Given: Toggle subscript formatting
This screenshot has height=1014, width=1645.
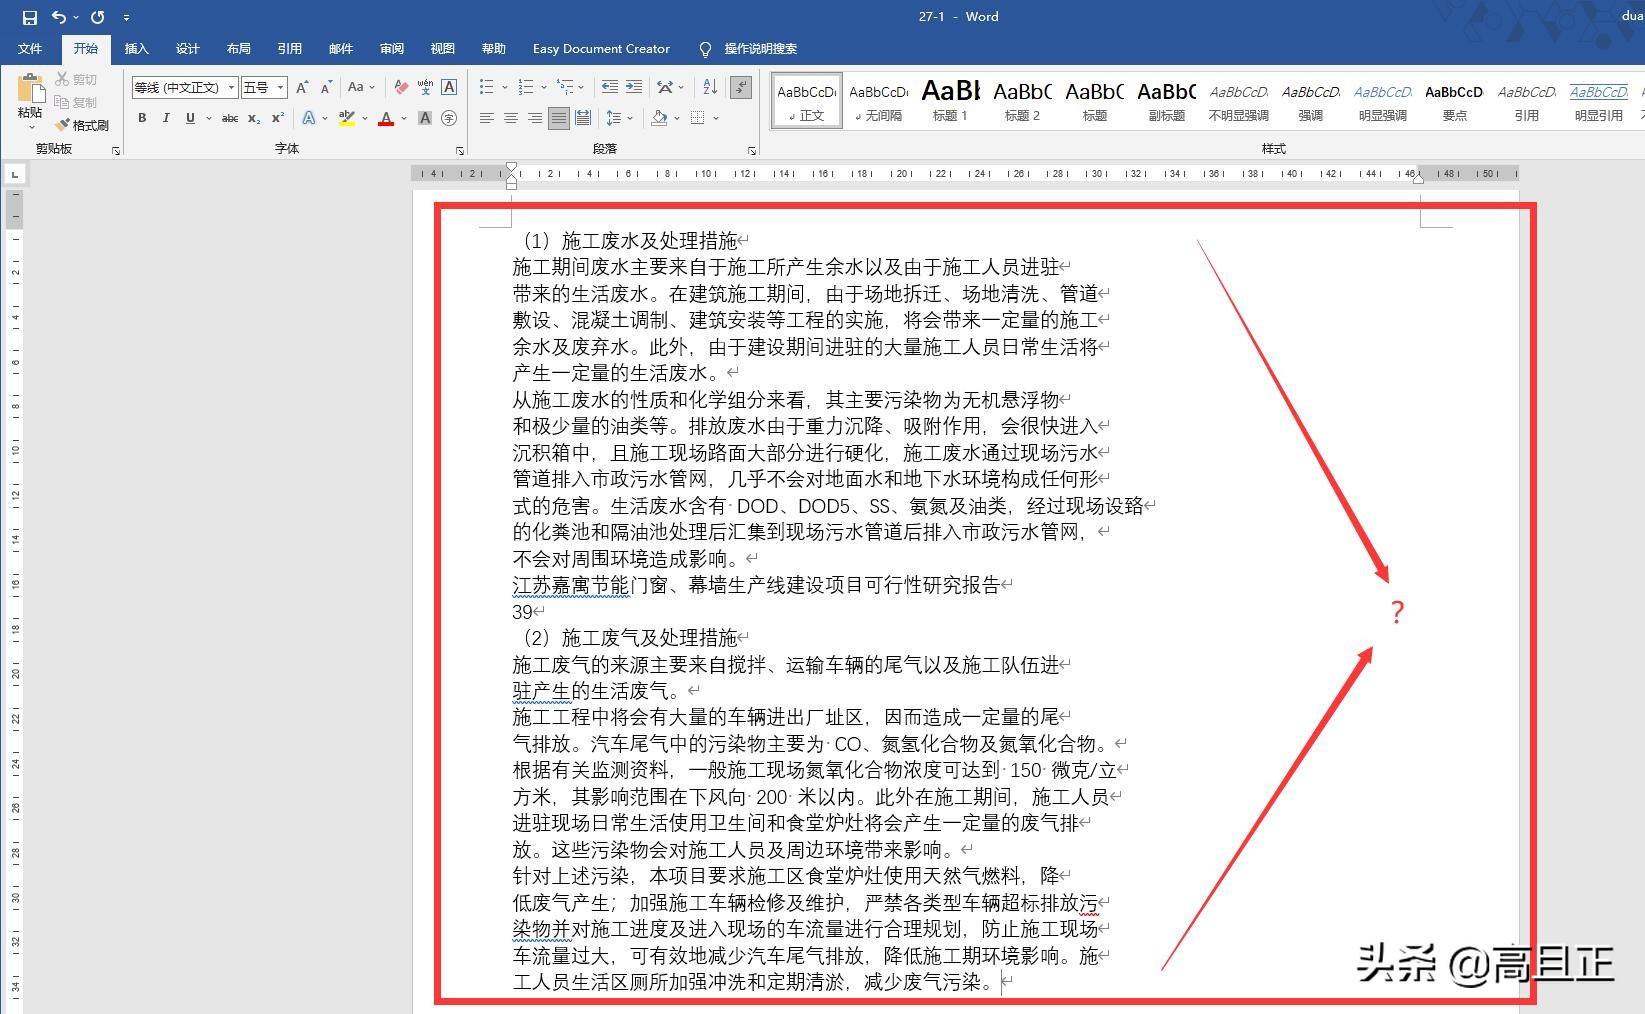Looking at the screenshot, I should point(253,118).
